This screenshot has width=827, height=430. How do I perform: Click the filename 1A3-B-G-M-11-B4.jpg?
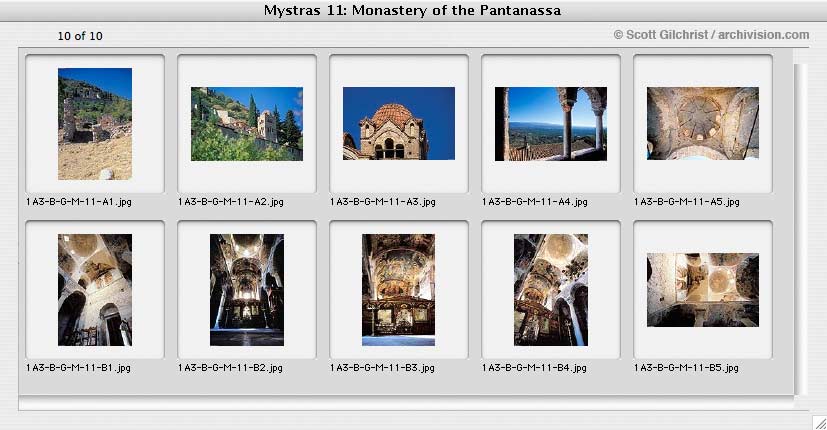click(534, 368)
